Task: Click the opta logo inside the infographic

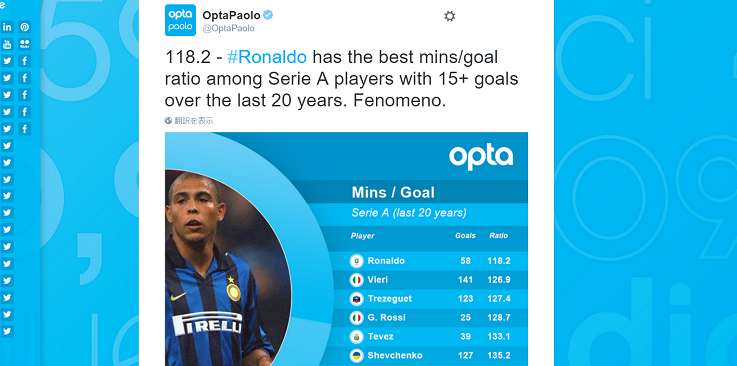Action: pos(481,158)
